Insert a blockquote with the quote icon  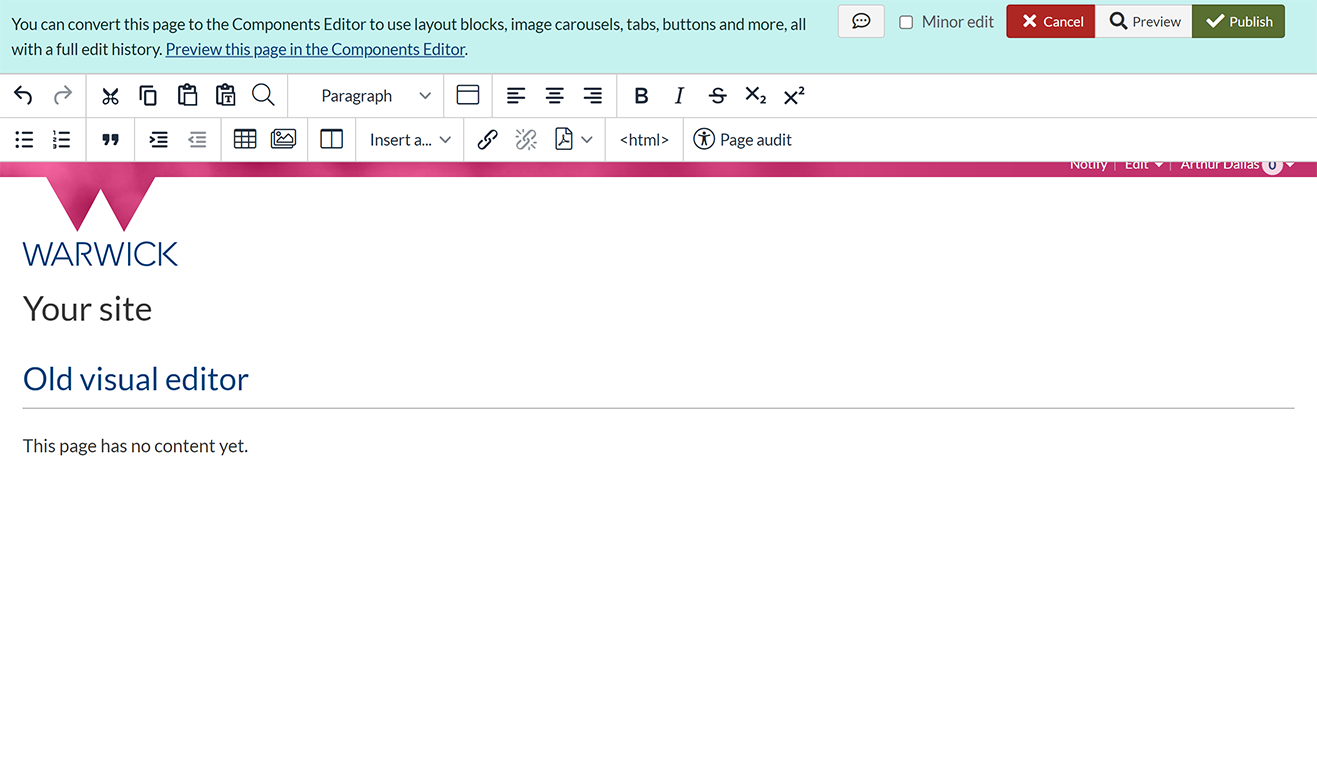[x=110, y=140]
